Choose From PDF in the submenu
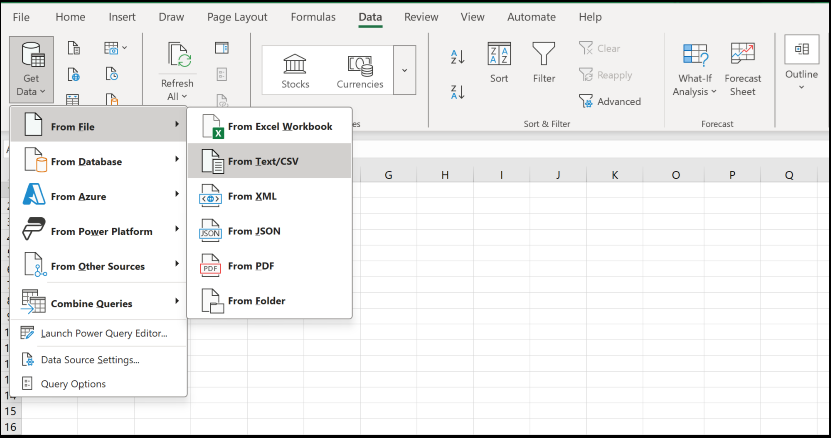Viewport: 831px width, 438px height. 269,266
